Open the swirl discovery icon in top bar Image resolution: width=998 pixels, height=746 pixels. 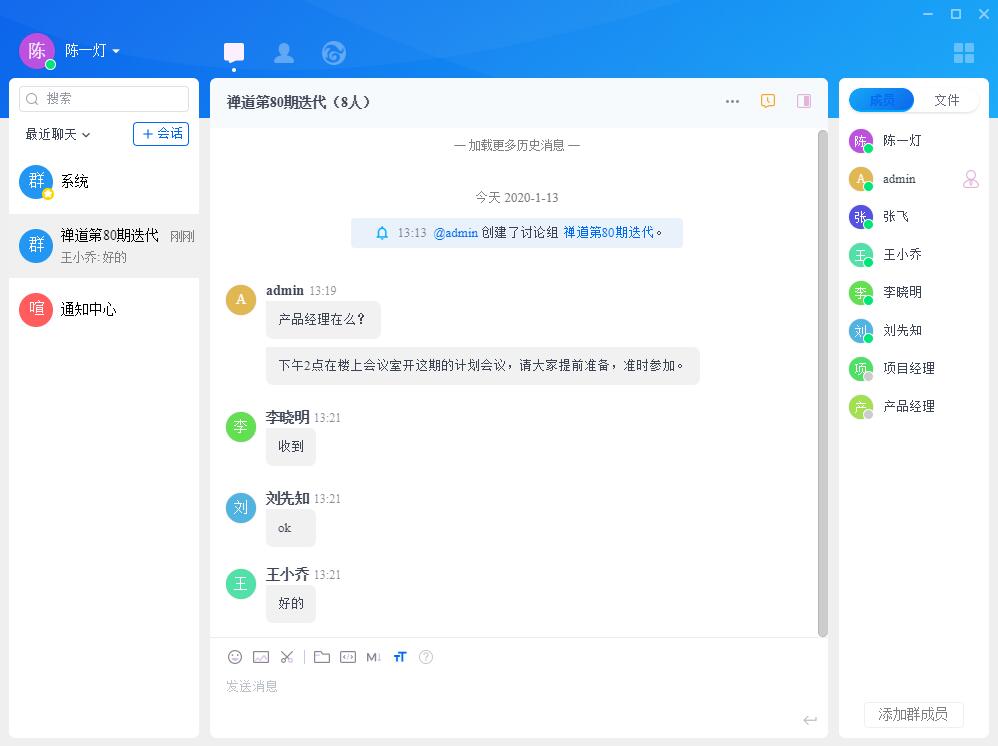[x=334, y=53]
